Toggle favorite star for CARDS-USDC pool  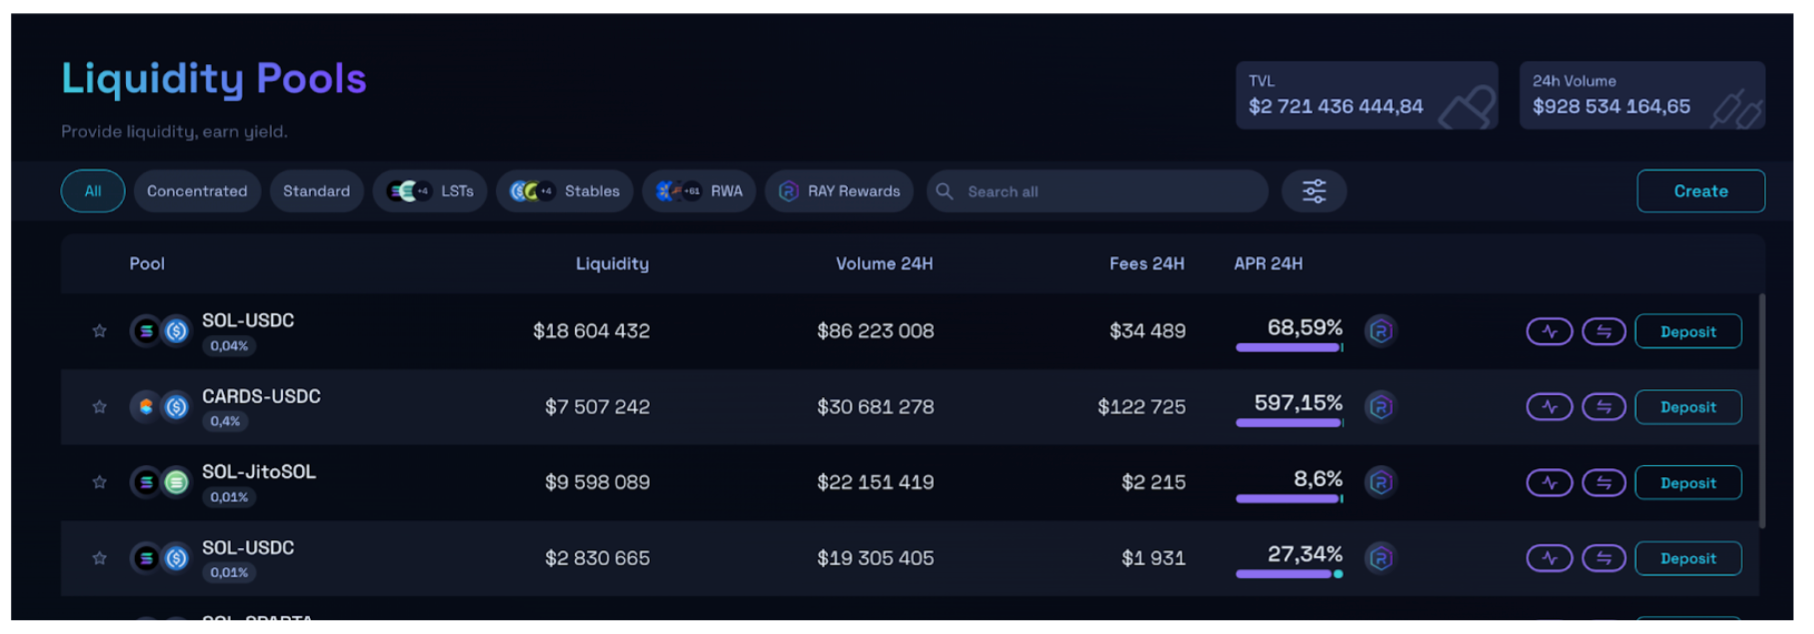point(99,407)
